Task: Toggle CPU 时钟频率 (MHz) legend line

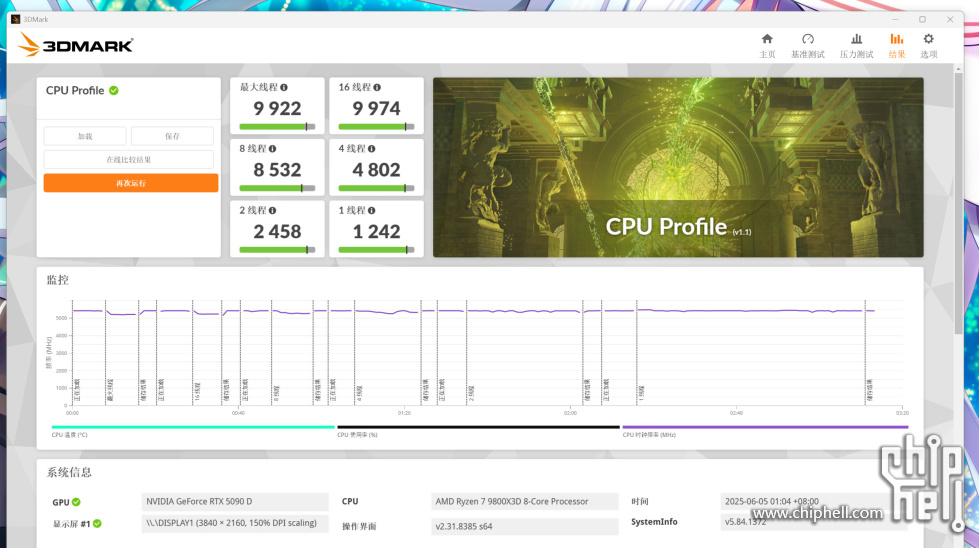Action: click(765, 428)
